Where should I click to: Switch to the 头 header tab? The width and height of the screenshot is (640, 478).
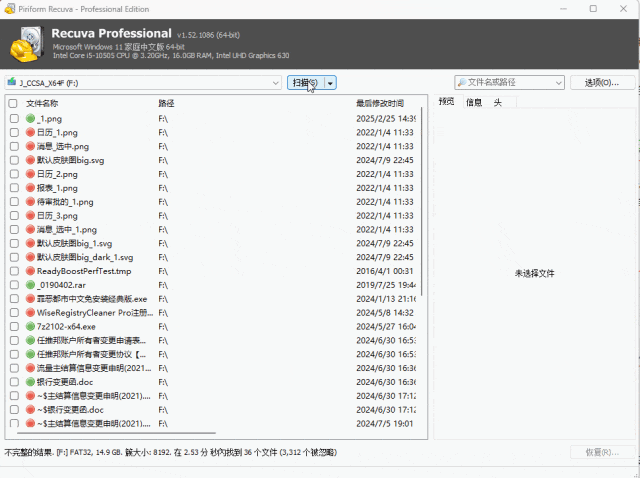[498, 102]
